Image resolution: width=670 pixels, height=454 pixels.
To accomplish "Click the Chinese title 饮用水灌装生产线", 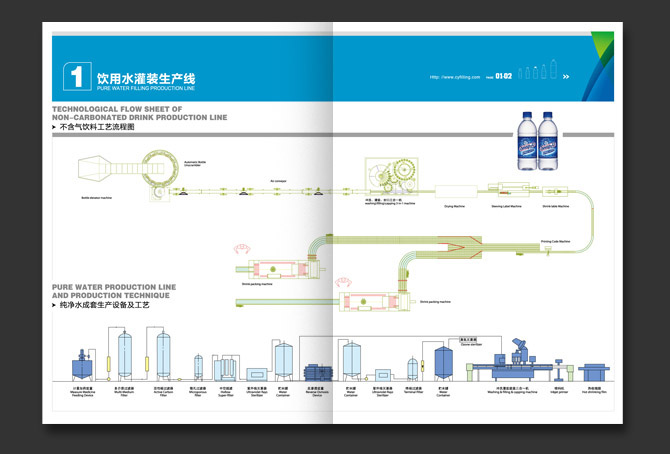I will [146, 78].
